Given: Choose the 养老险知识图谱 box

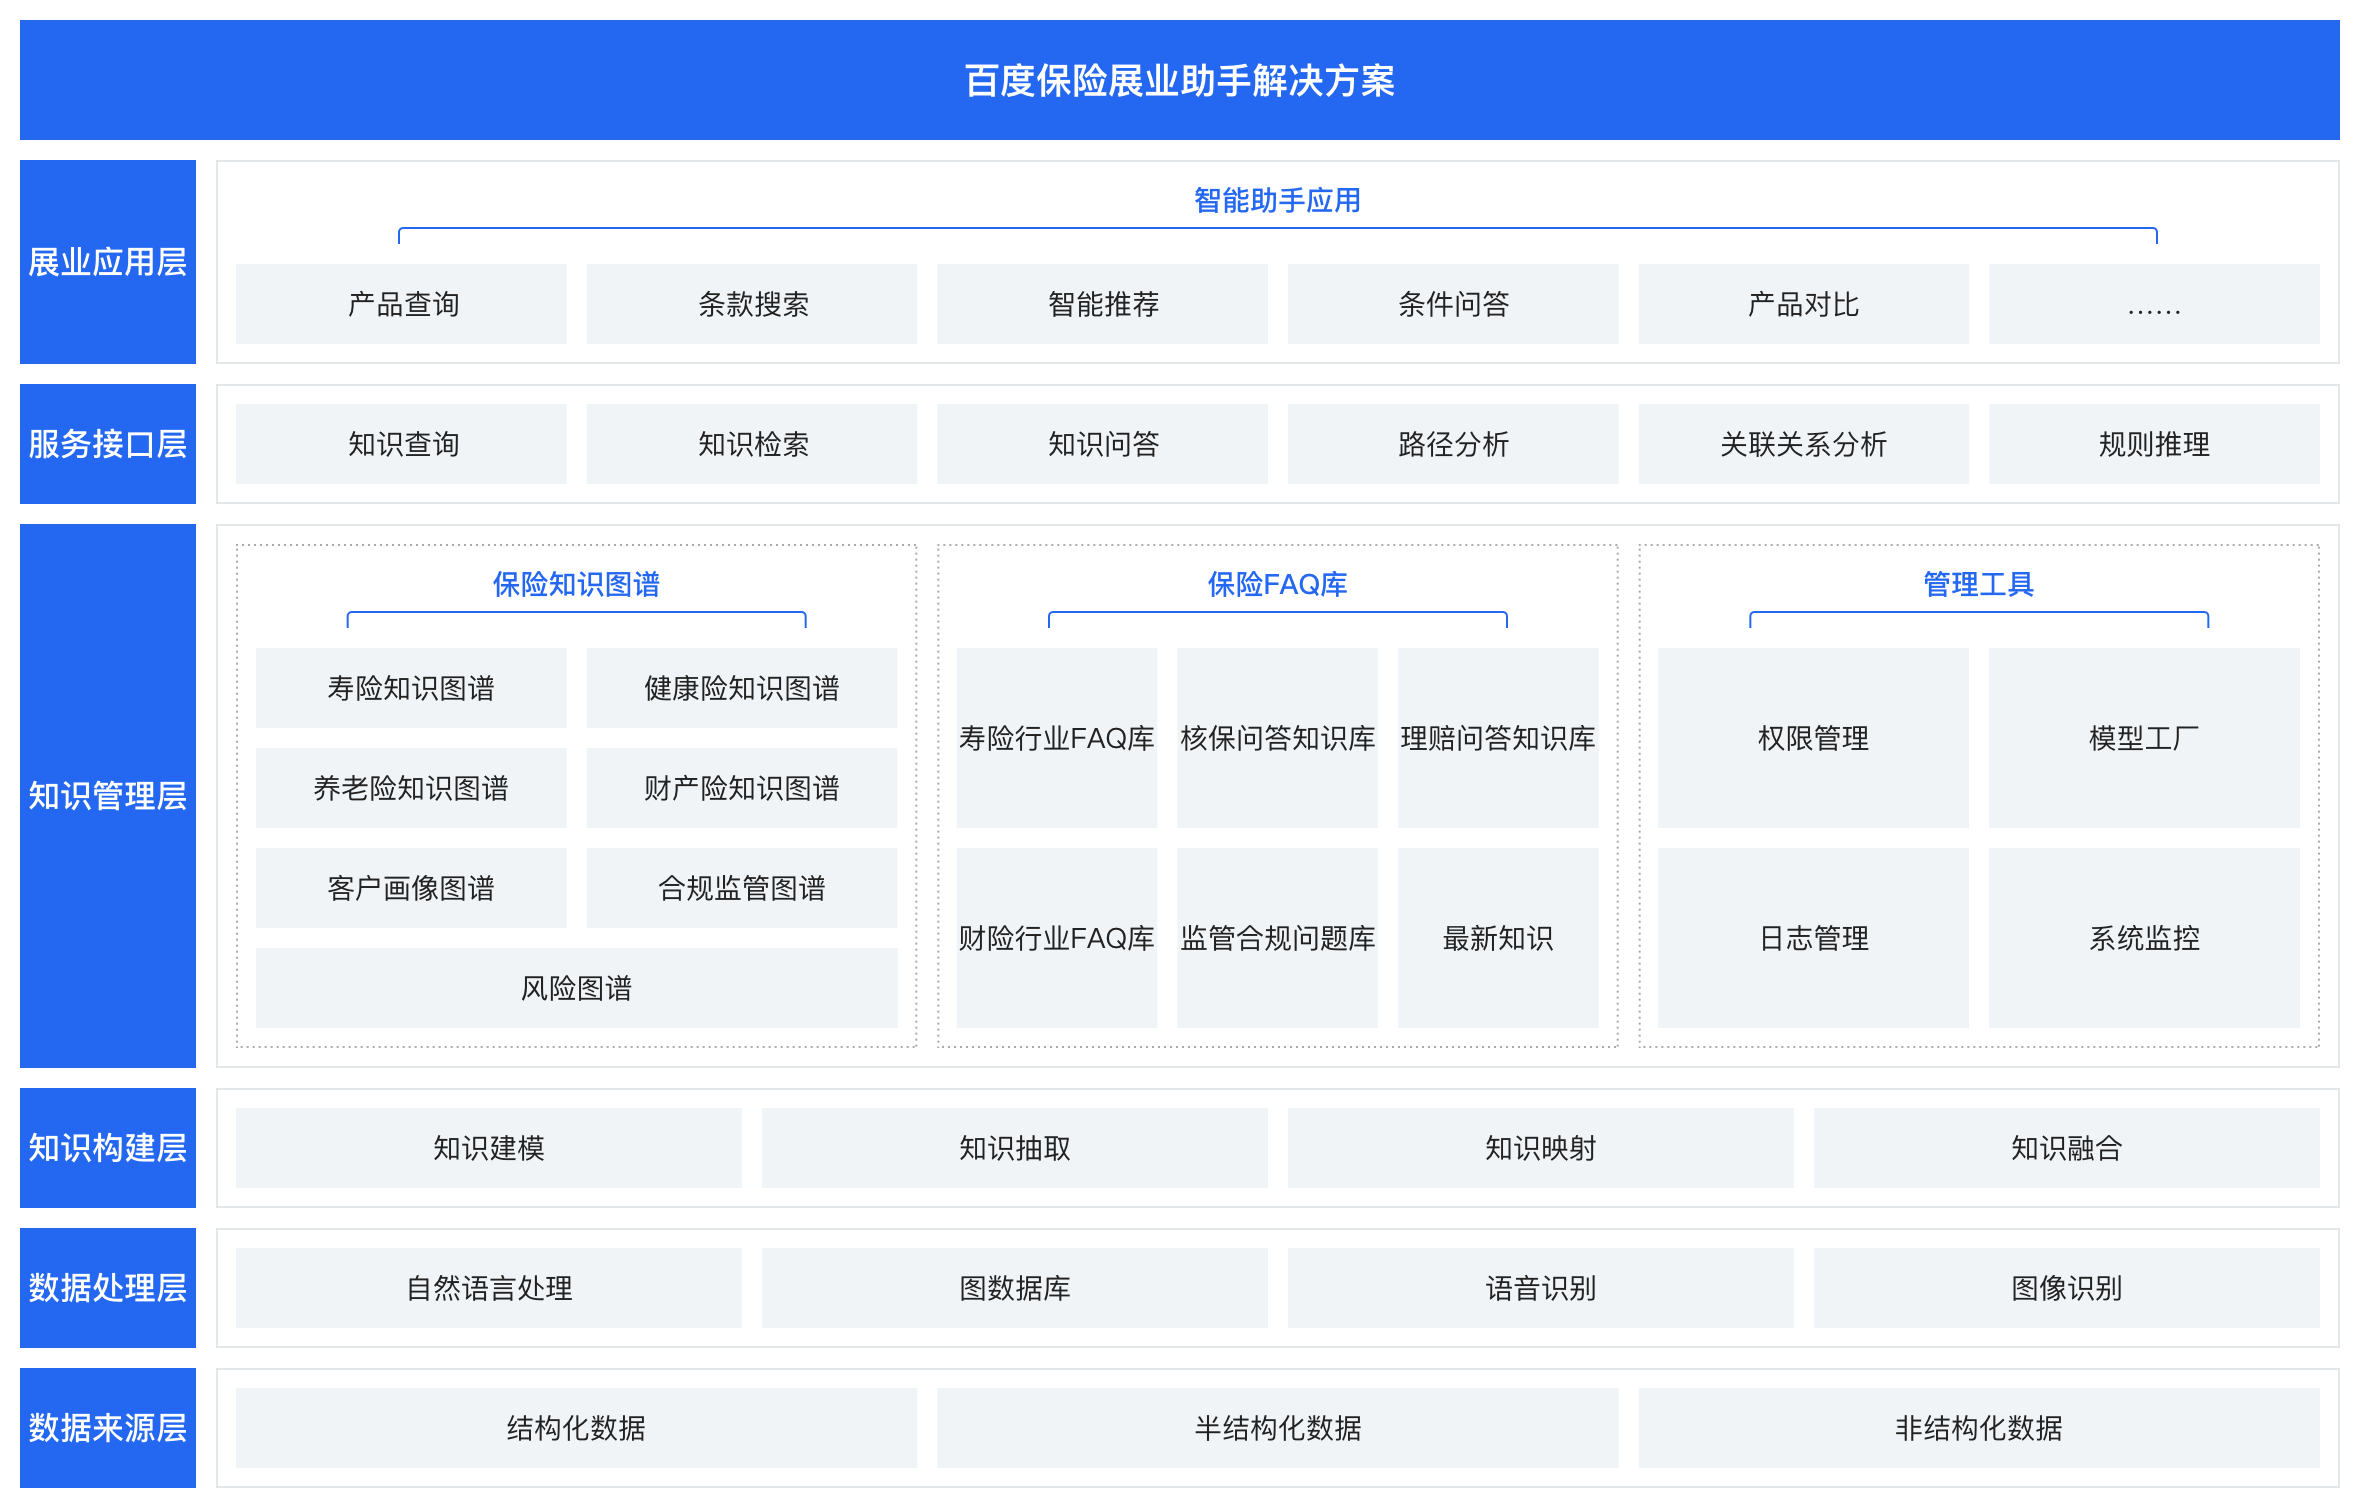Looking at the screenshot, I should pos(411,788).
